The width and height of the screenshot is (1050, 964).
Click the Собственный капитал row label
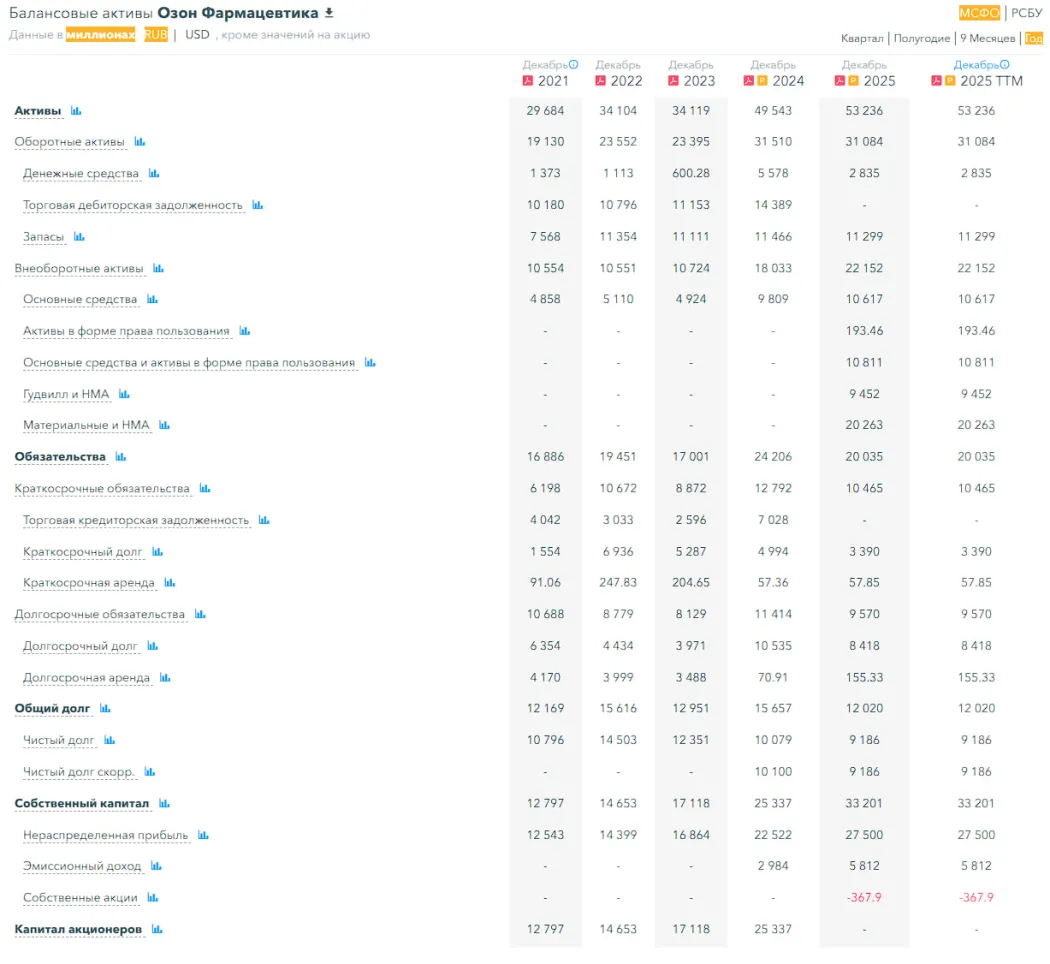81,803
